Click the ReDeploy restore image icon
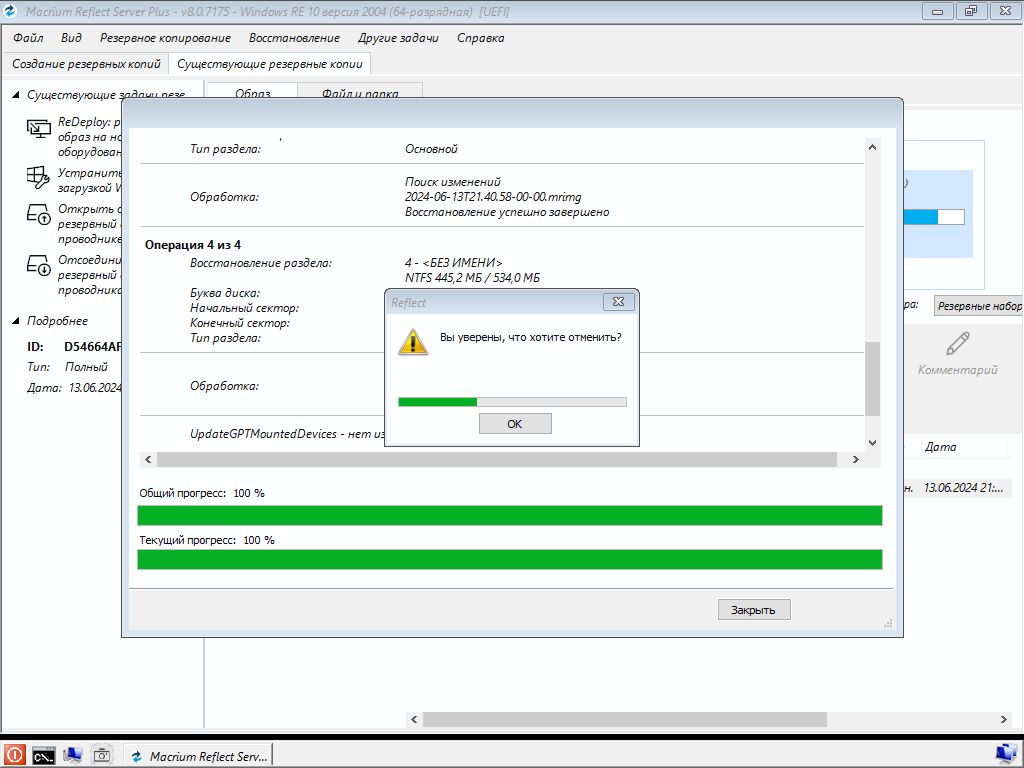Screen dimensions: 1024x768 38,128
